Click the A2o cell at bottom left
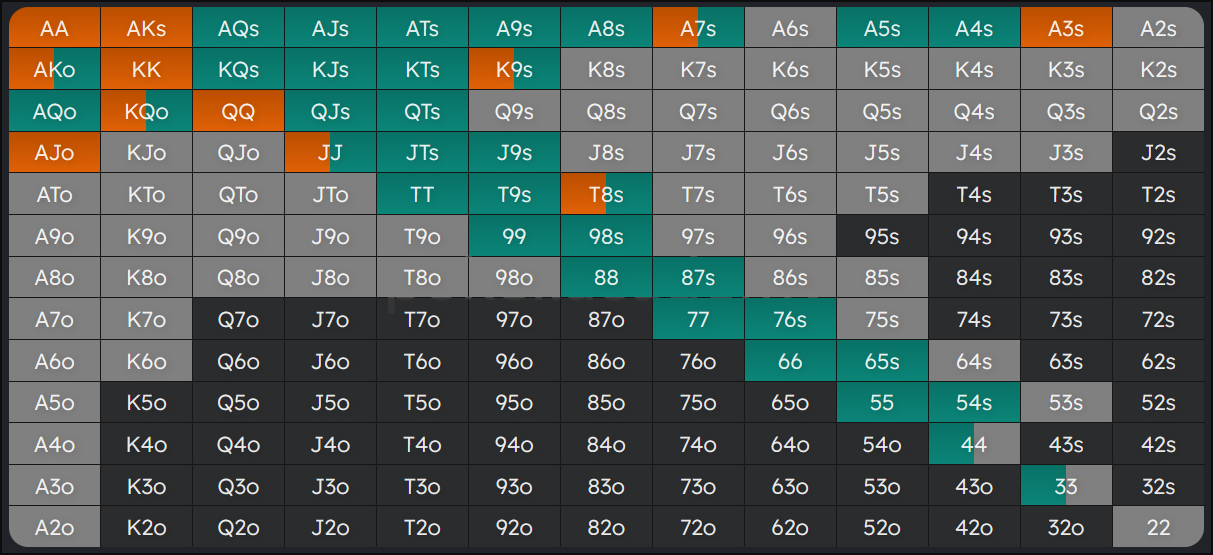Image resolution: width=1213 pixels, height=555 pixels. tap(55, 527)
